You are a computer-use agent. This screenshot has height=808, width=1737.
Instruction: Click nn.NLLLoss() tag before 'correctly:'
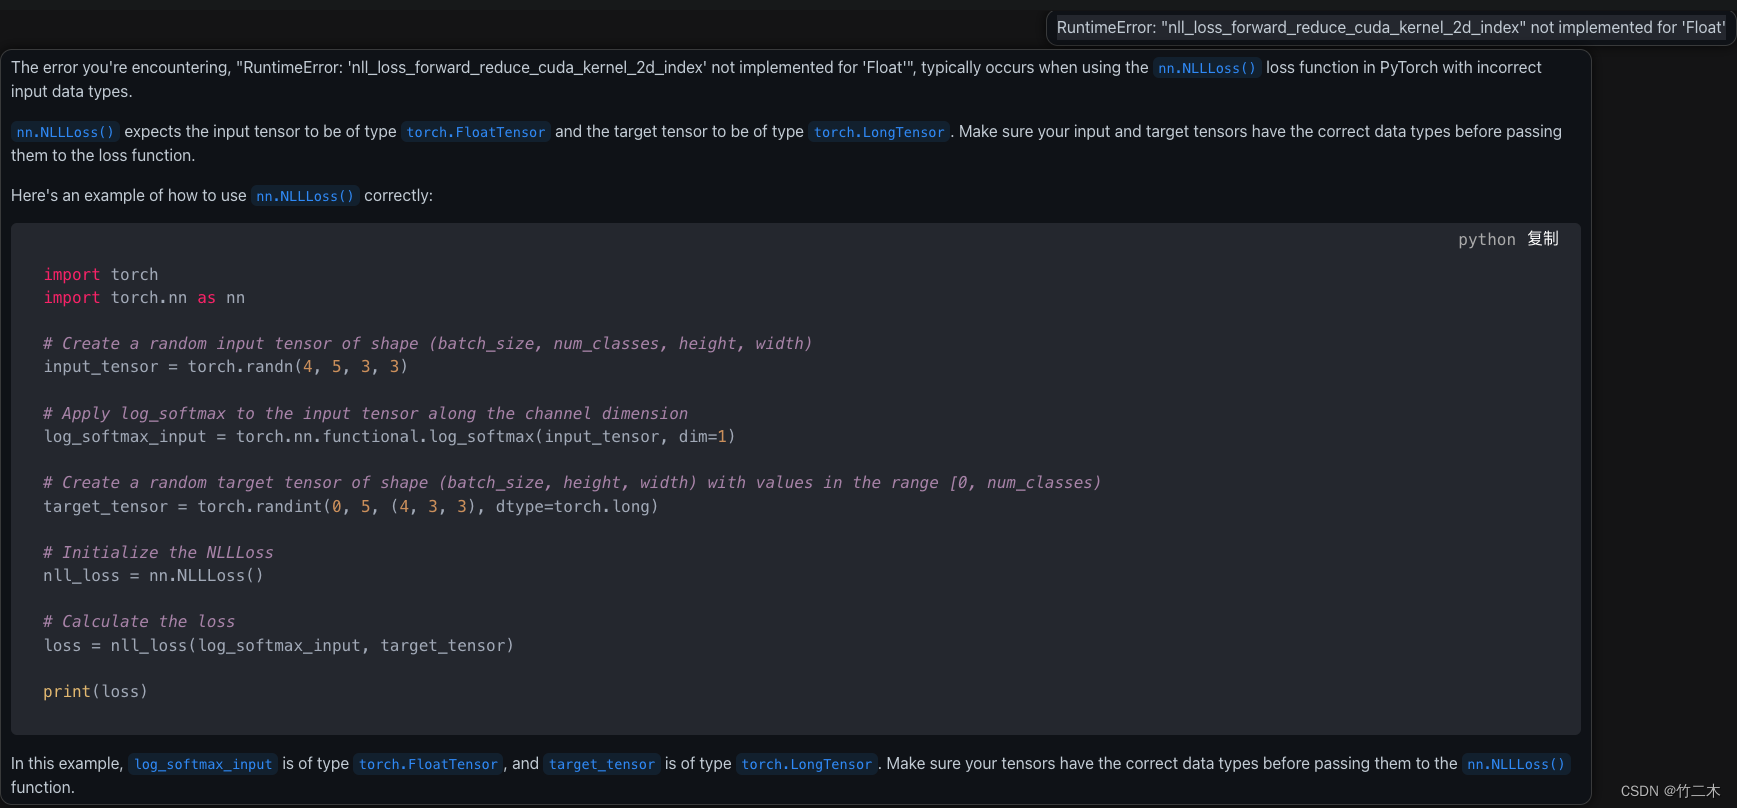305,196
